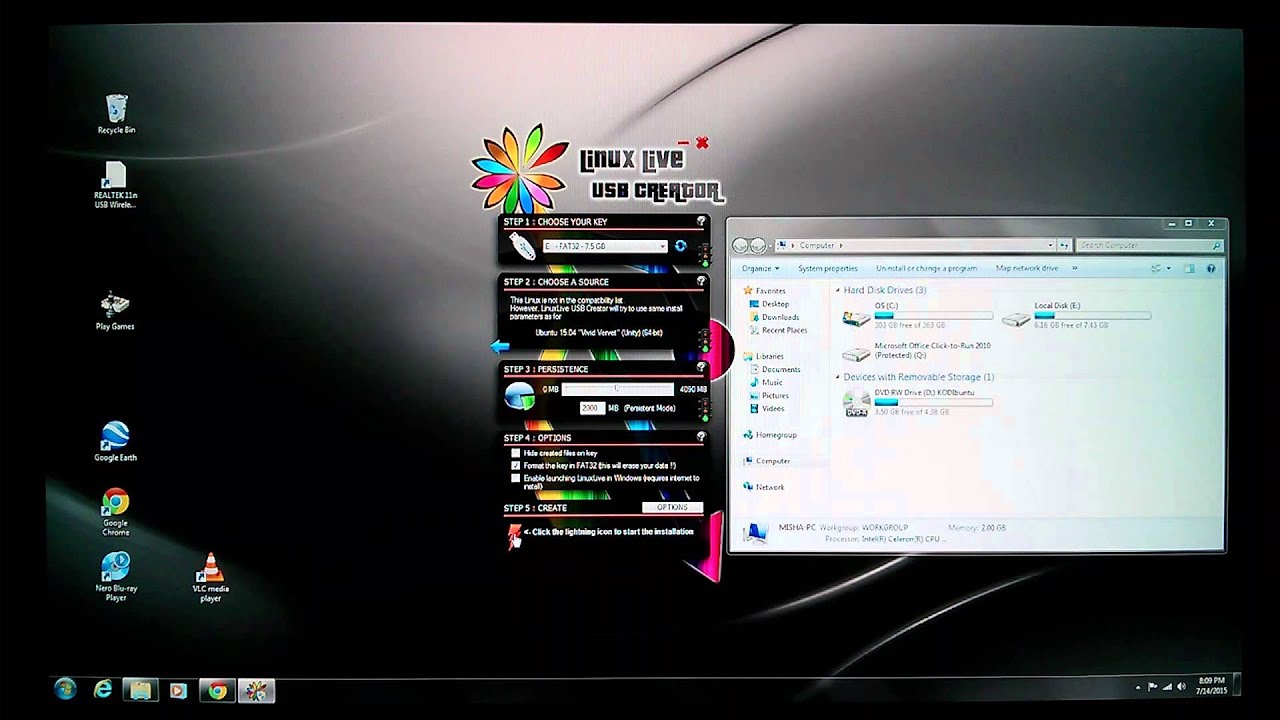
Task: Click the Explorer help icon
Action: 1211,268
